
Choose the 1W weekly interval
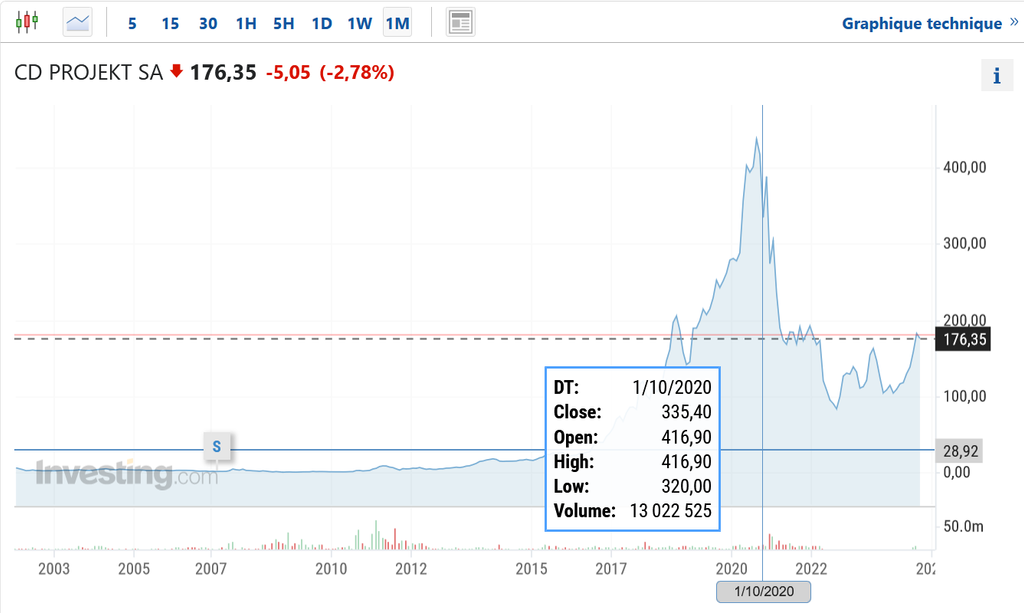click(x=359, y=23)
